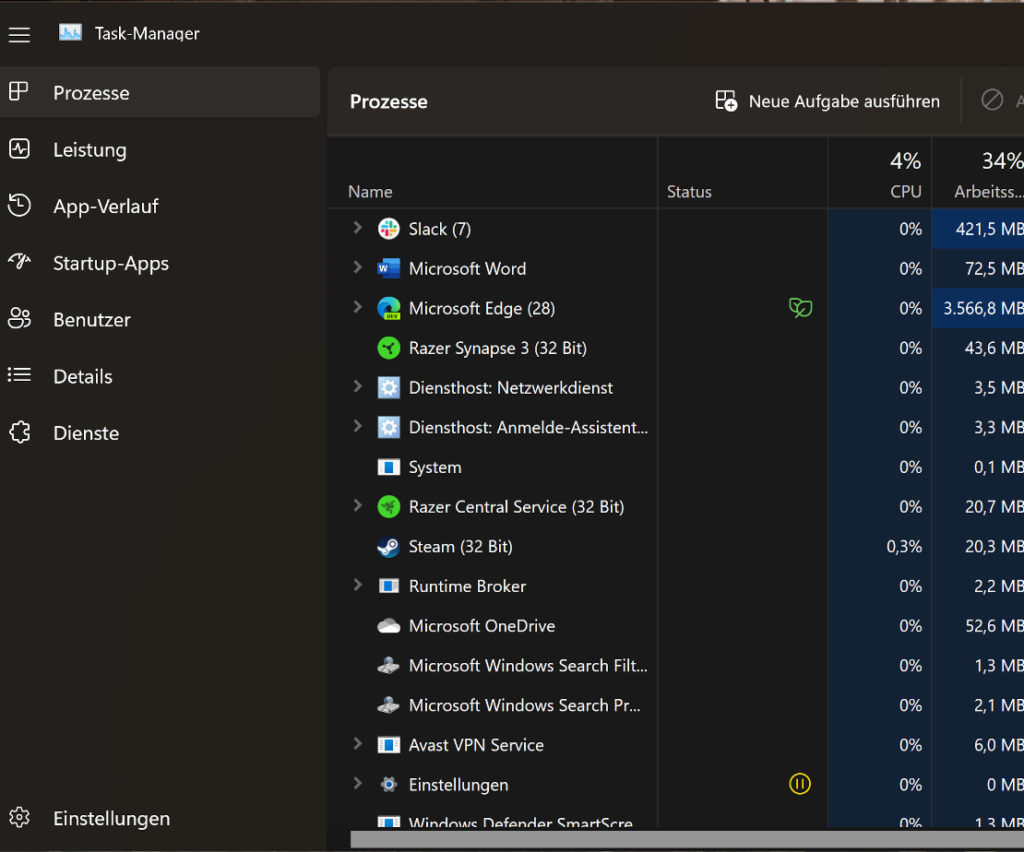Click the Task-Manager app icon
Screen dimensions: 1024x852
70,33
